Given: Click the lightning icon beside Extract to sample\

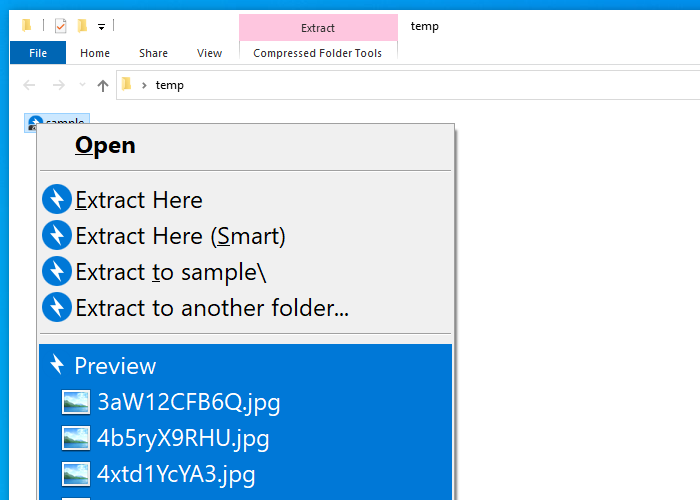Looking at the screenshot, I should tap(57, 272).
